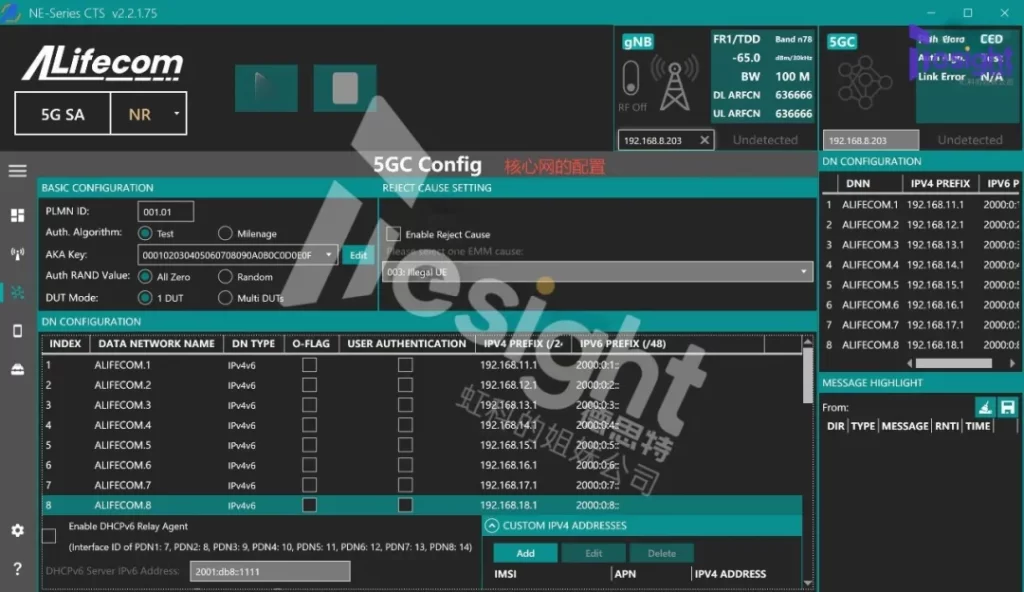Clear the gNB IP address with X
Viewport: 1024px width, 592px height.
coord(704,140)
